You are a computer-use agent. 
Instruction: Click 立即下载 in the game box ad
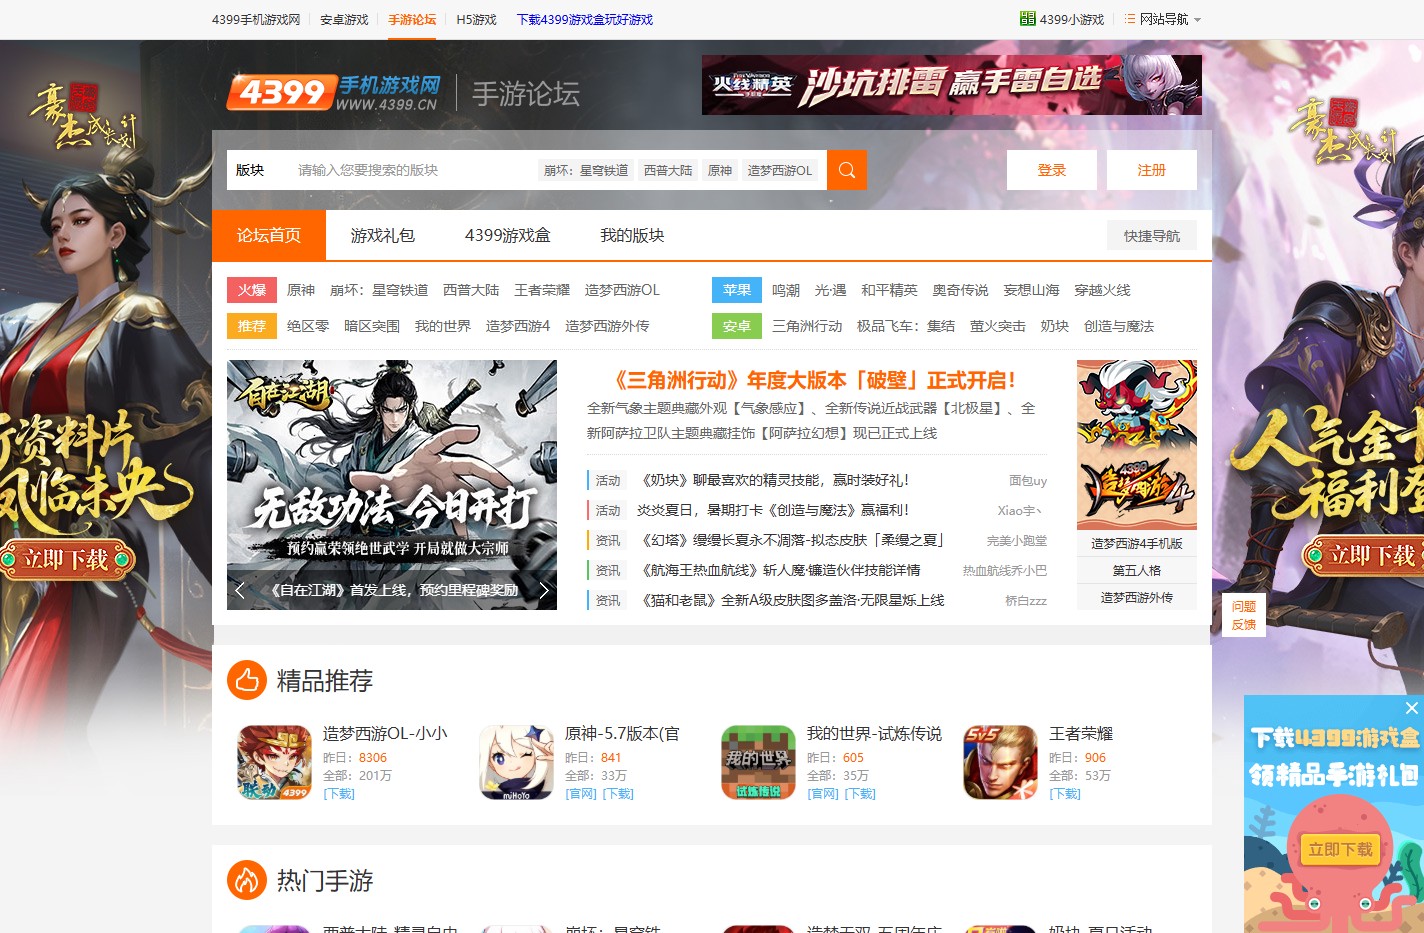point(1340,850)
